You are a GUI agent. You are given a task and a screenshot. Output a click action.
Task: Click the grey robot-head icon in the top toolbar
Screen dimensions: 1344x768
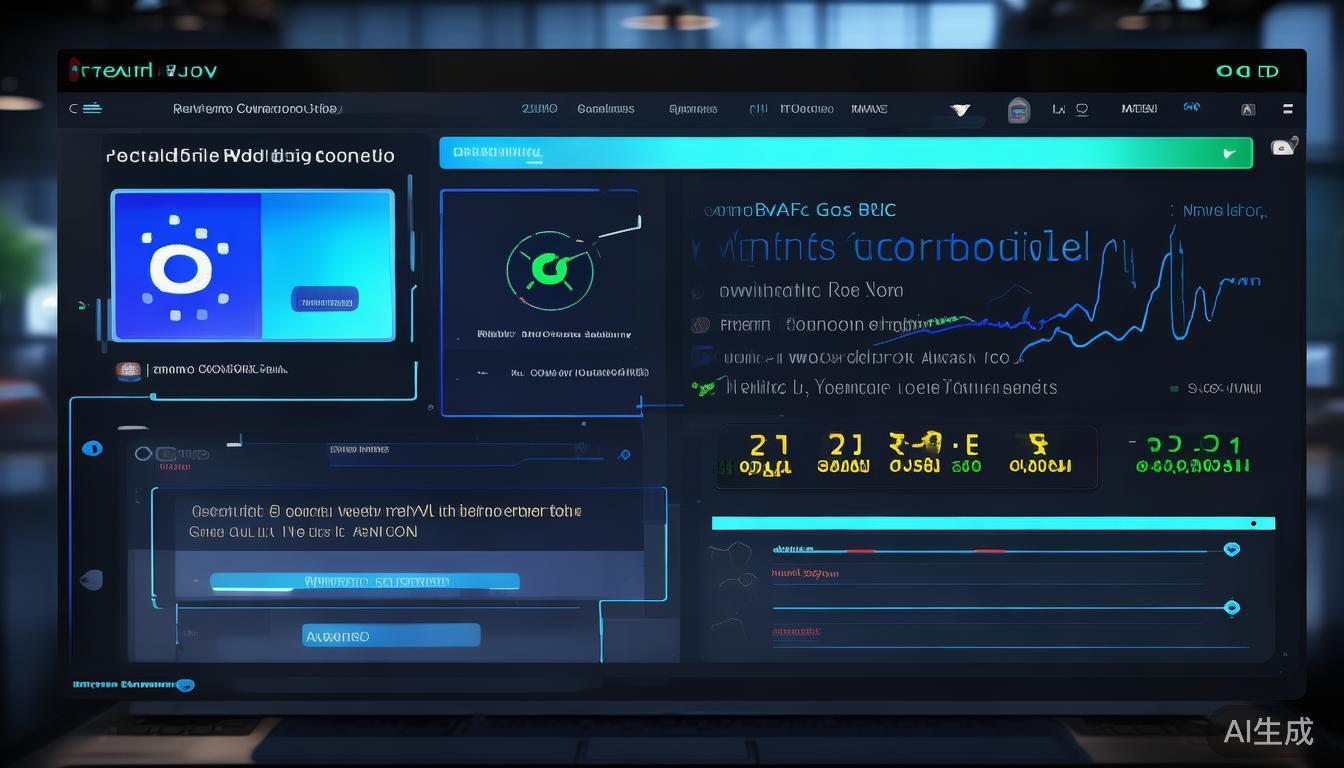pyautogui.click(x=1018, y=110)
